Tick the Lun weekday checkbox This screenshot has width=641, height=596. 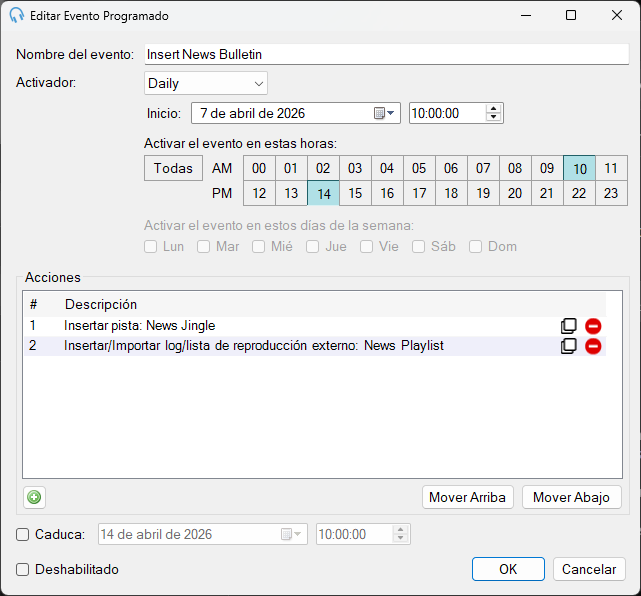[x=150, y=246]
